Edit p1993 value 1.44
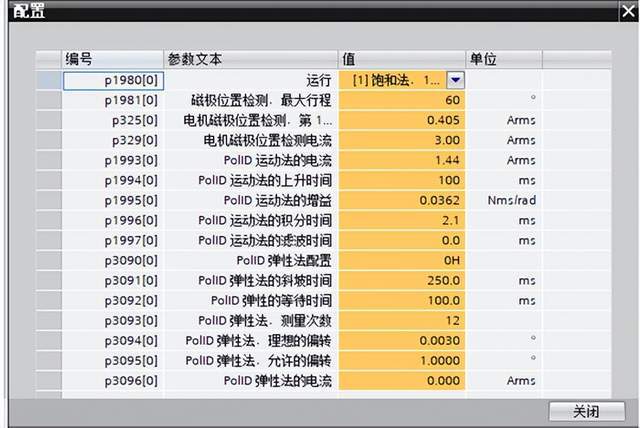The image size is (640, 428). (402, 160)
